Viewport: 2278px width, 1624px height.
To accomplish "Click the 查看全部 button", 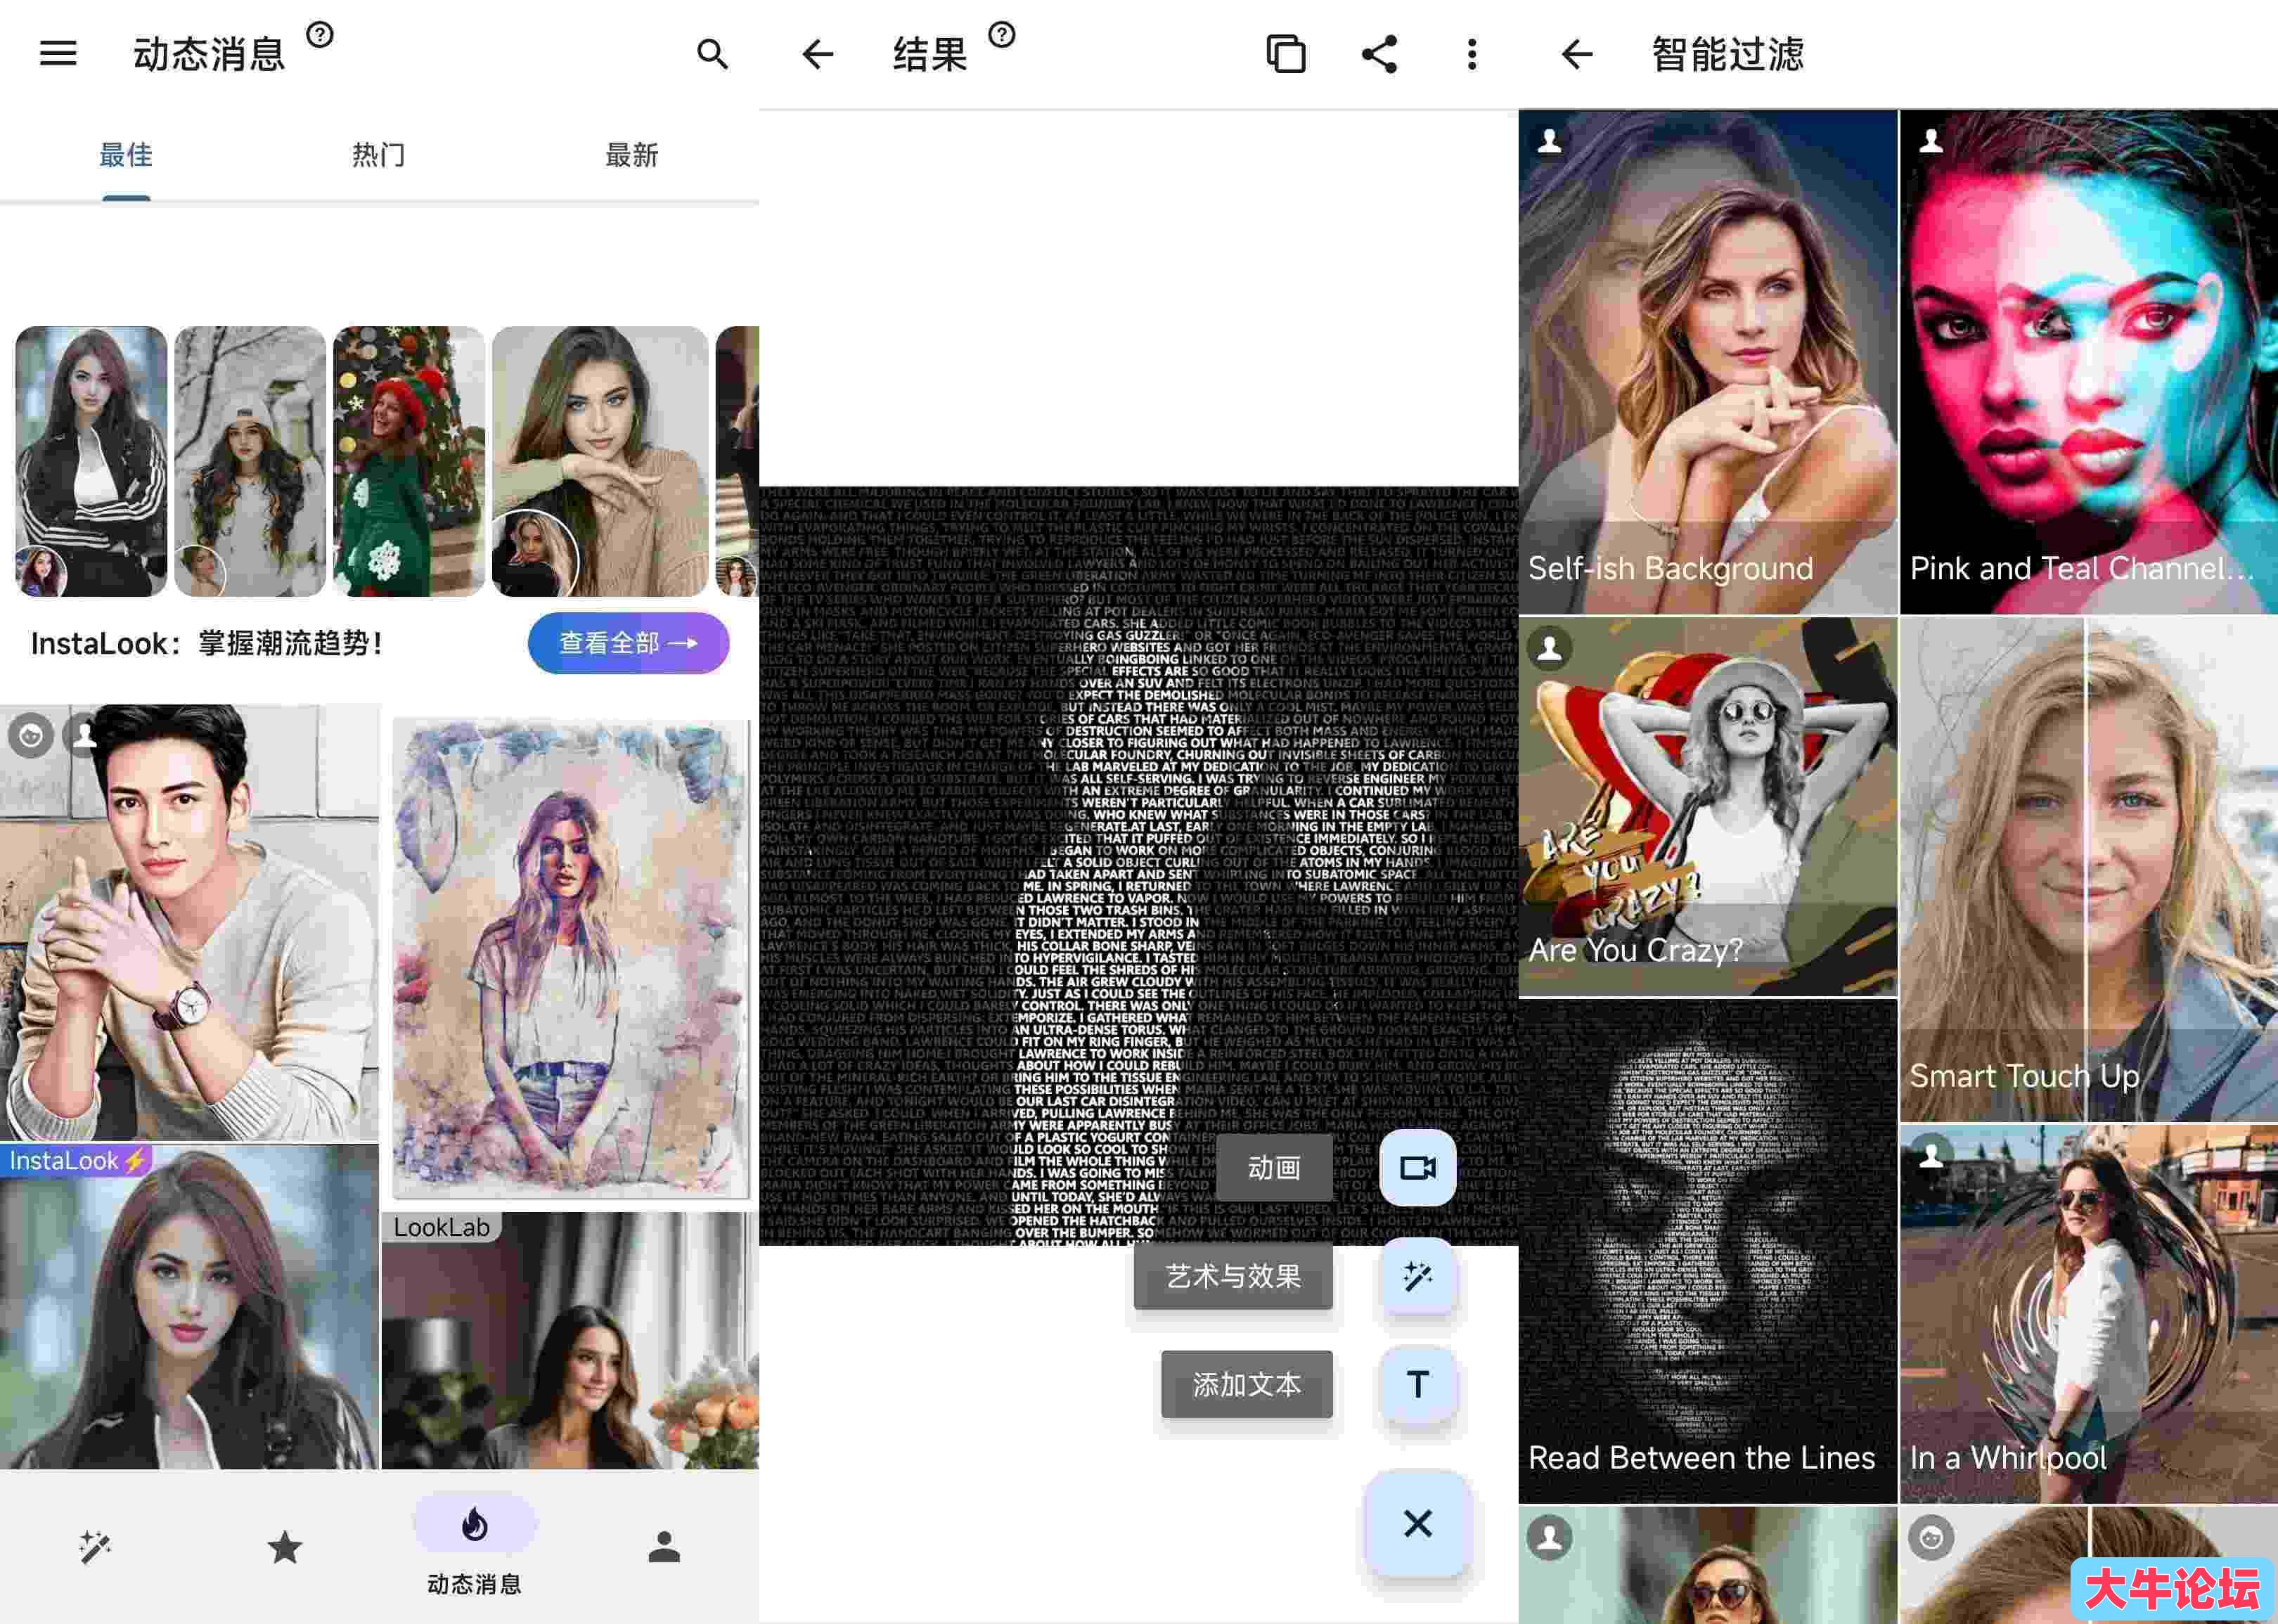I will point(628,642).
